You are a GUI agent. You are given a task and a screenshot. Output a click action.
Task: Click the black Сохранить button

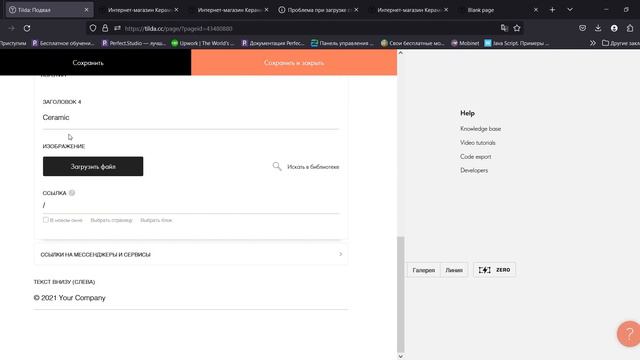(96, 62)
